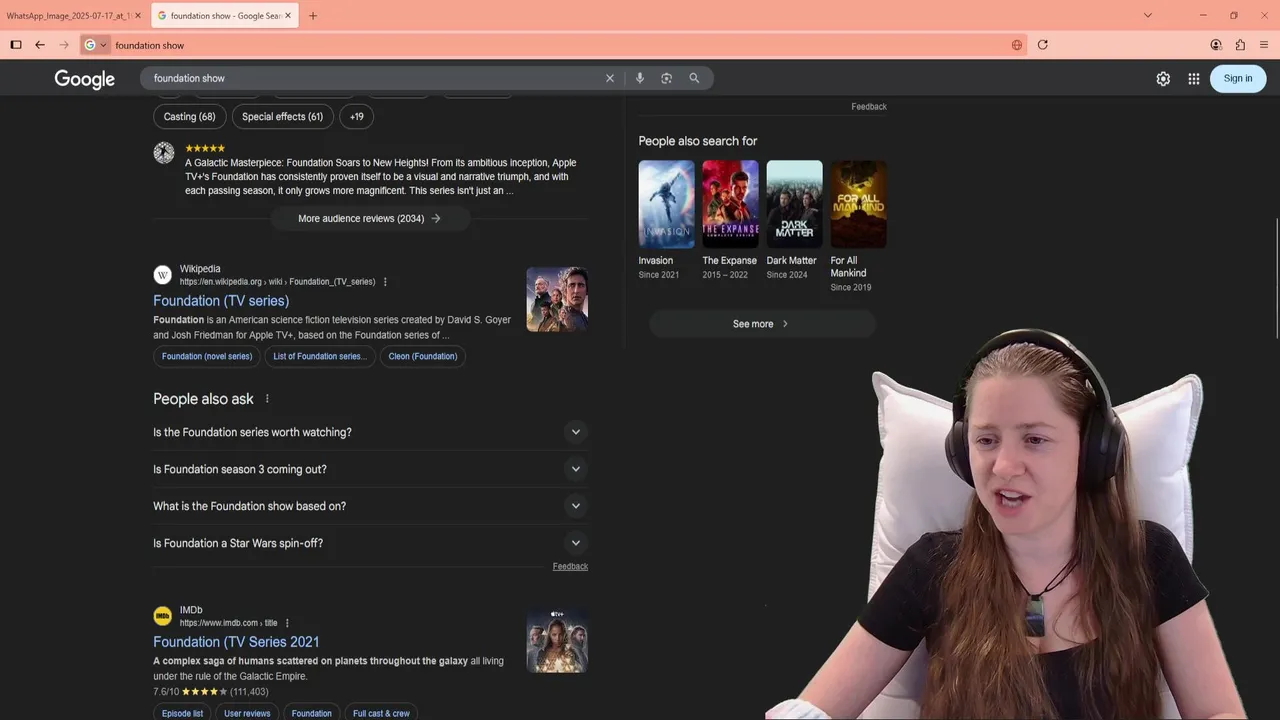Expand 'What is the Foundation show based on?'
1280x720 pixels.
tap(370, 506)
